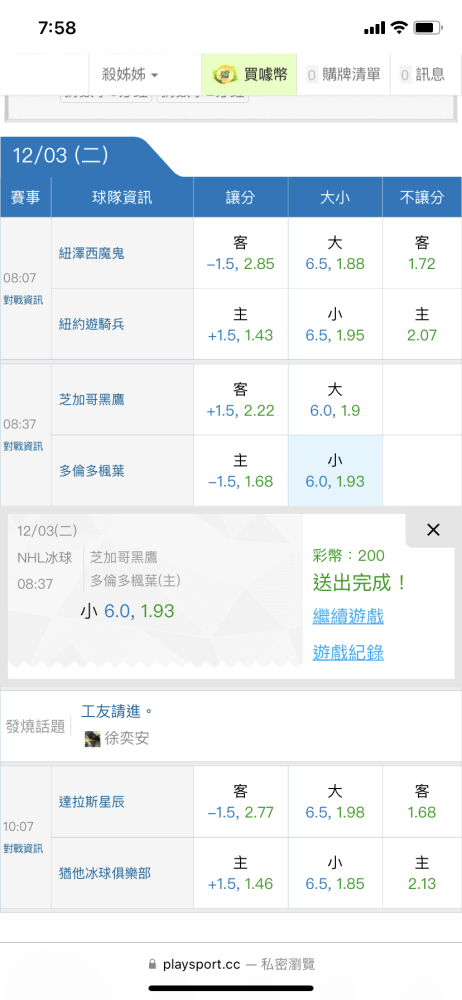The height and width of the screenshot is (1000, 462).
Task: Click the 遊戲紀錄 link
Action: (x=348, y=652)
